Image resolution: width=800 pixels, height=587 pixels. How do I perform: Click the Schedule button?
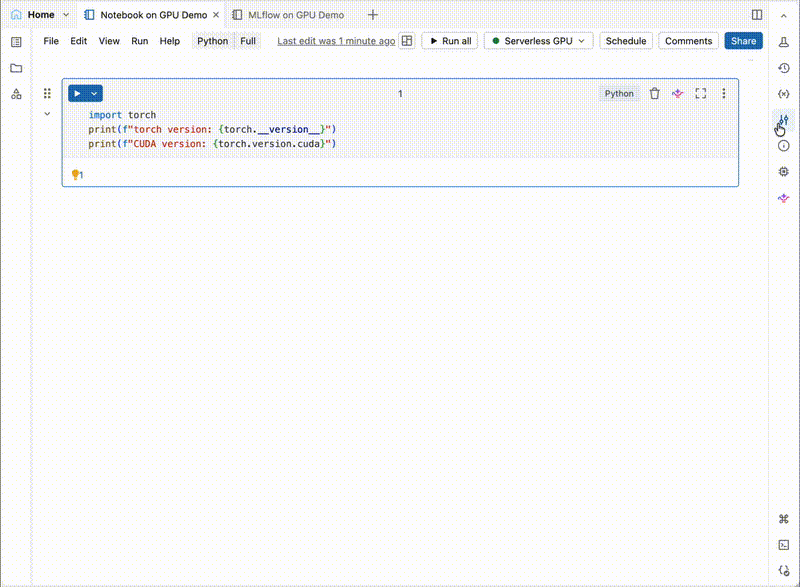(x=626, y=41)
